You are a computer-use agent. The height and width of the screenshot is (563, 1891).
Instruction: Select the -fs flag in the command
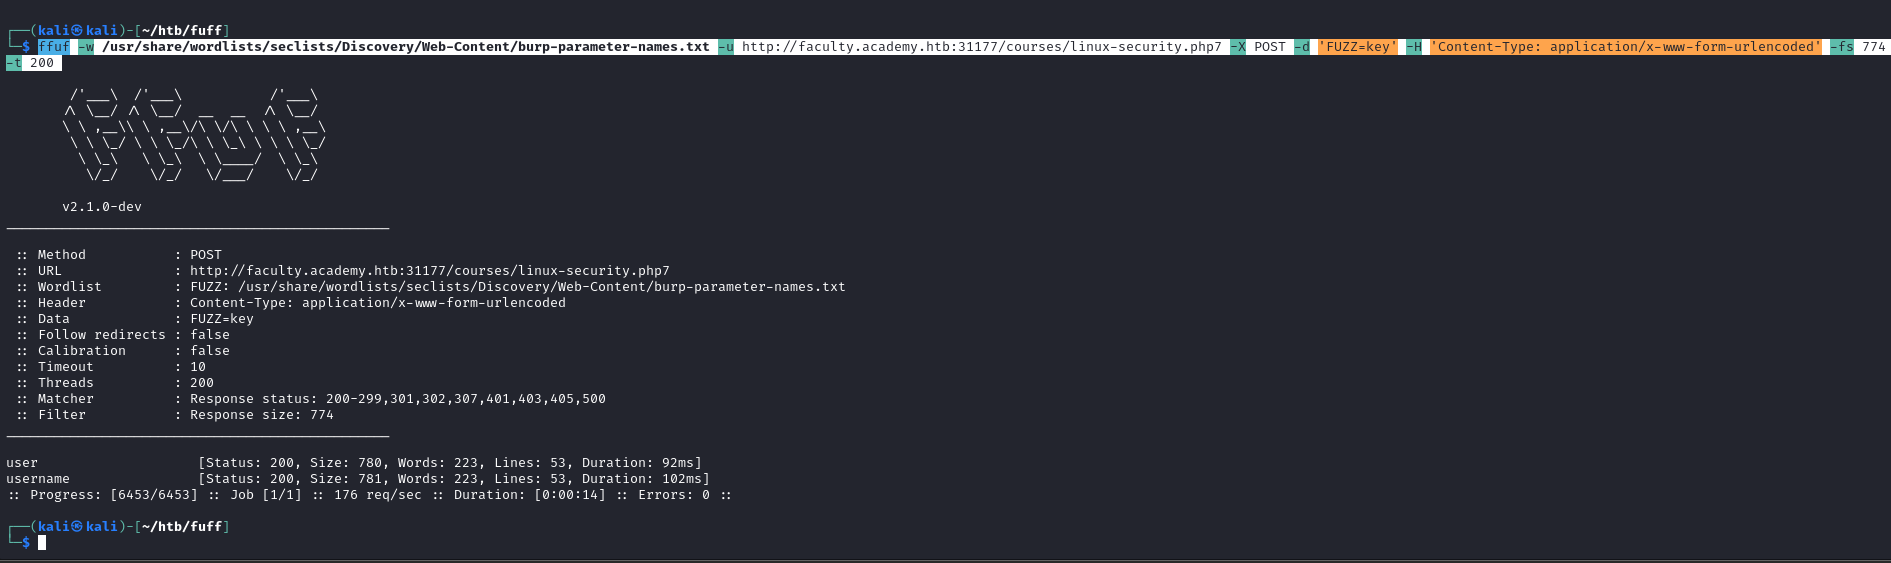1842,47
